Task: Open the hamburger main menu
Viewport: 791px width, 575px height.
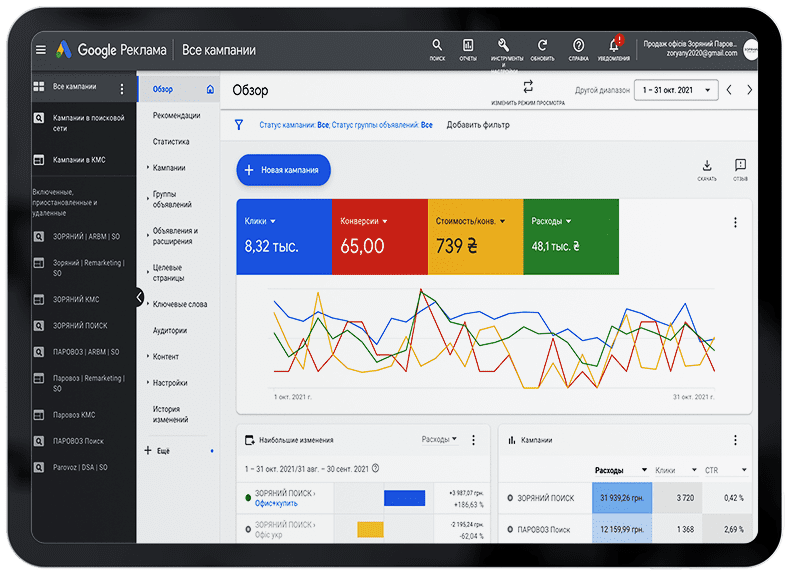Action: [x=41, y=50]
